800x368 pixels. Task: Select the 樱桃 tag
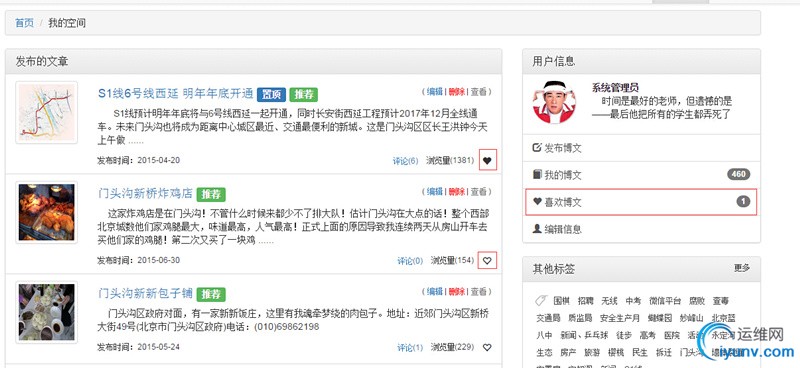coord(616,353)
